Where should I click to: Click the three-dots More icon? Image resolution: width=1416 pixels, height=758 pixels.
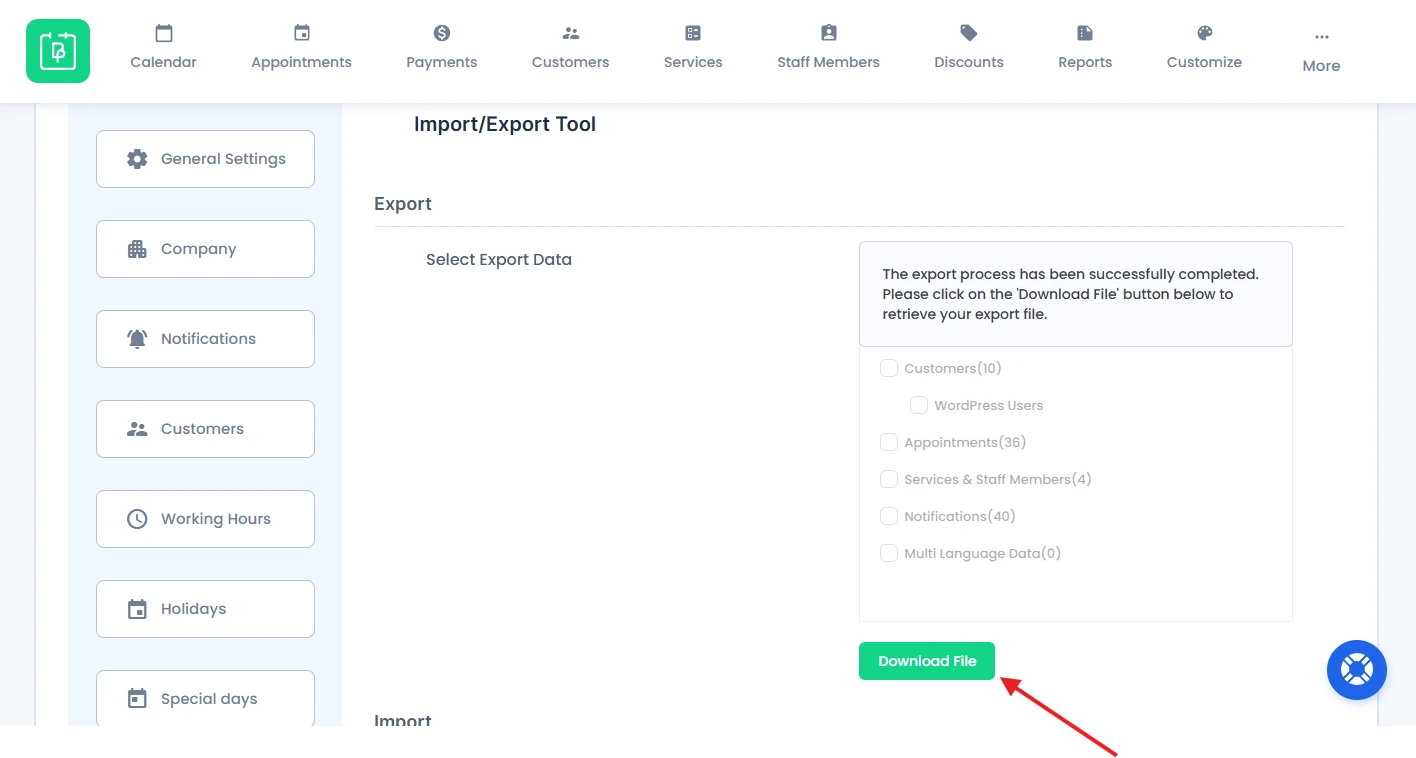[x=1322, y=37]
